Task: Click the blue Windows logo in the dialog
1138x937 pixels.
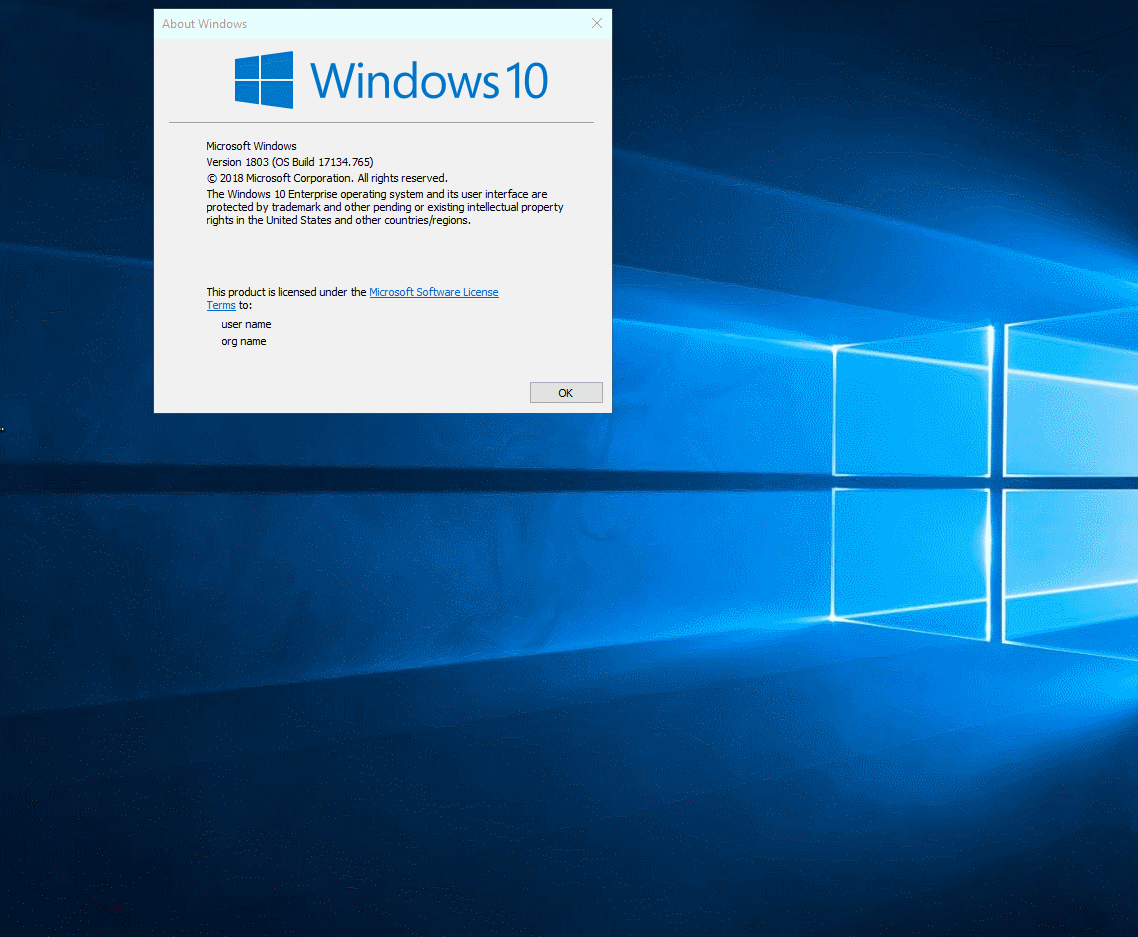Action: (x=264, y=80)
